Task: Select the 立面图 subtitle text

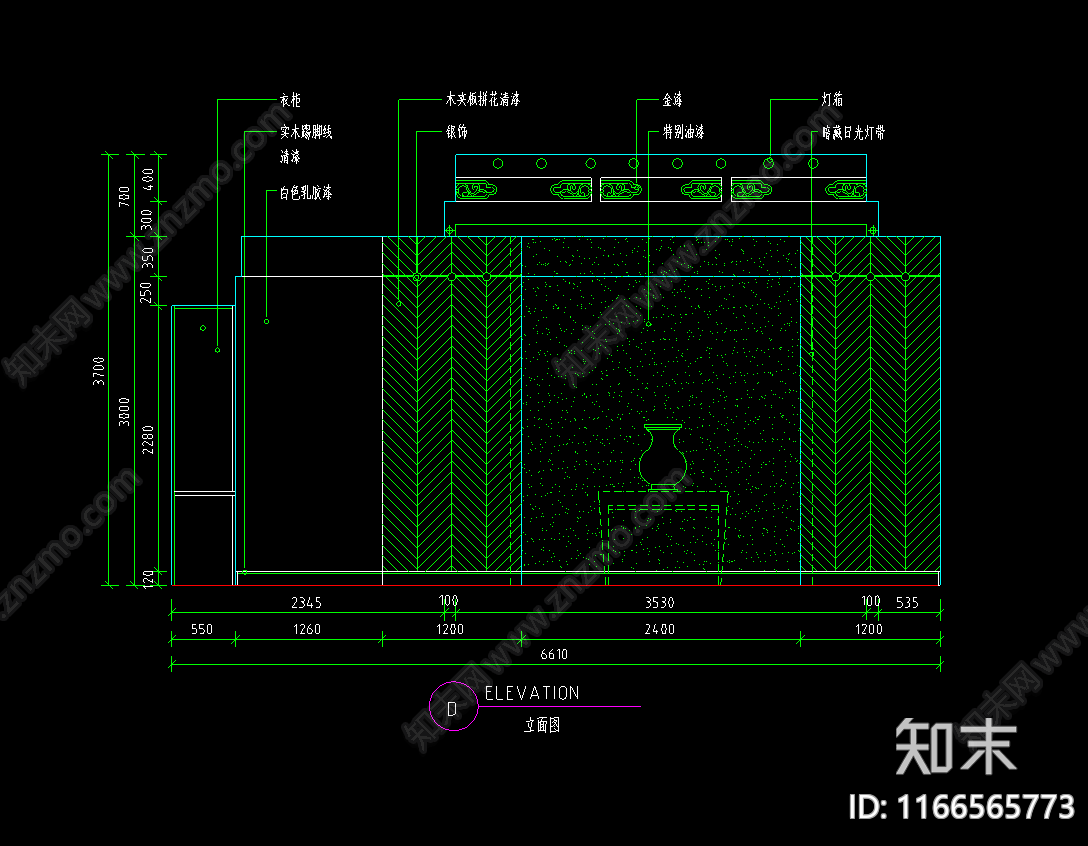Action: point(542,725)
